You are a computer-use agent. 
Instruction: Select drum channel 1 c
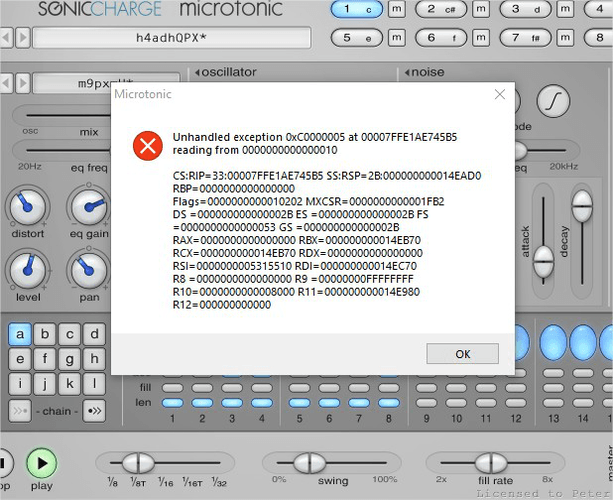tap(357, 9)
